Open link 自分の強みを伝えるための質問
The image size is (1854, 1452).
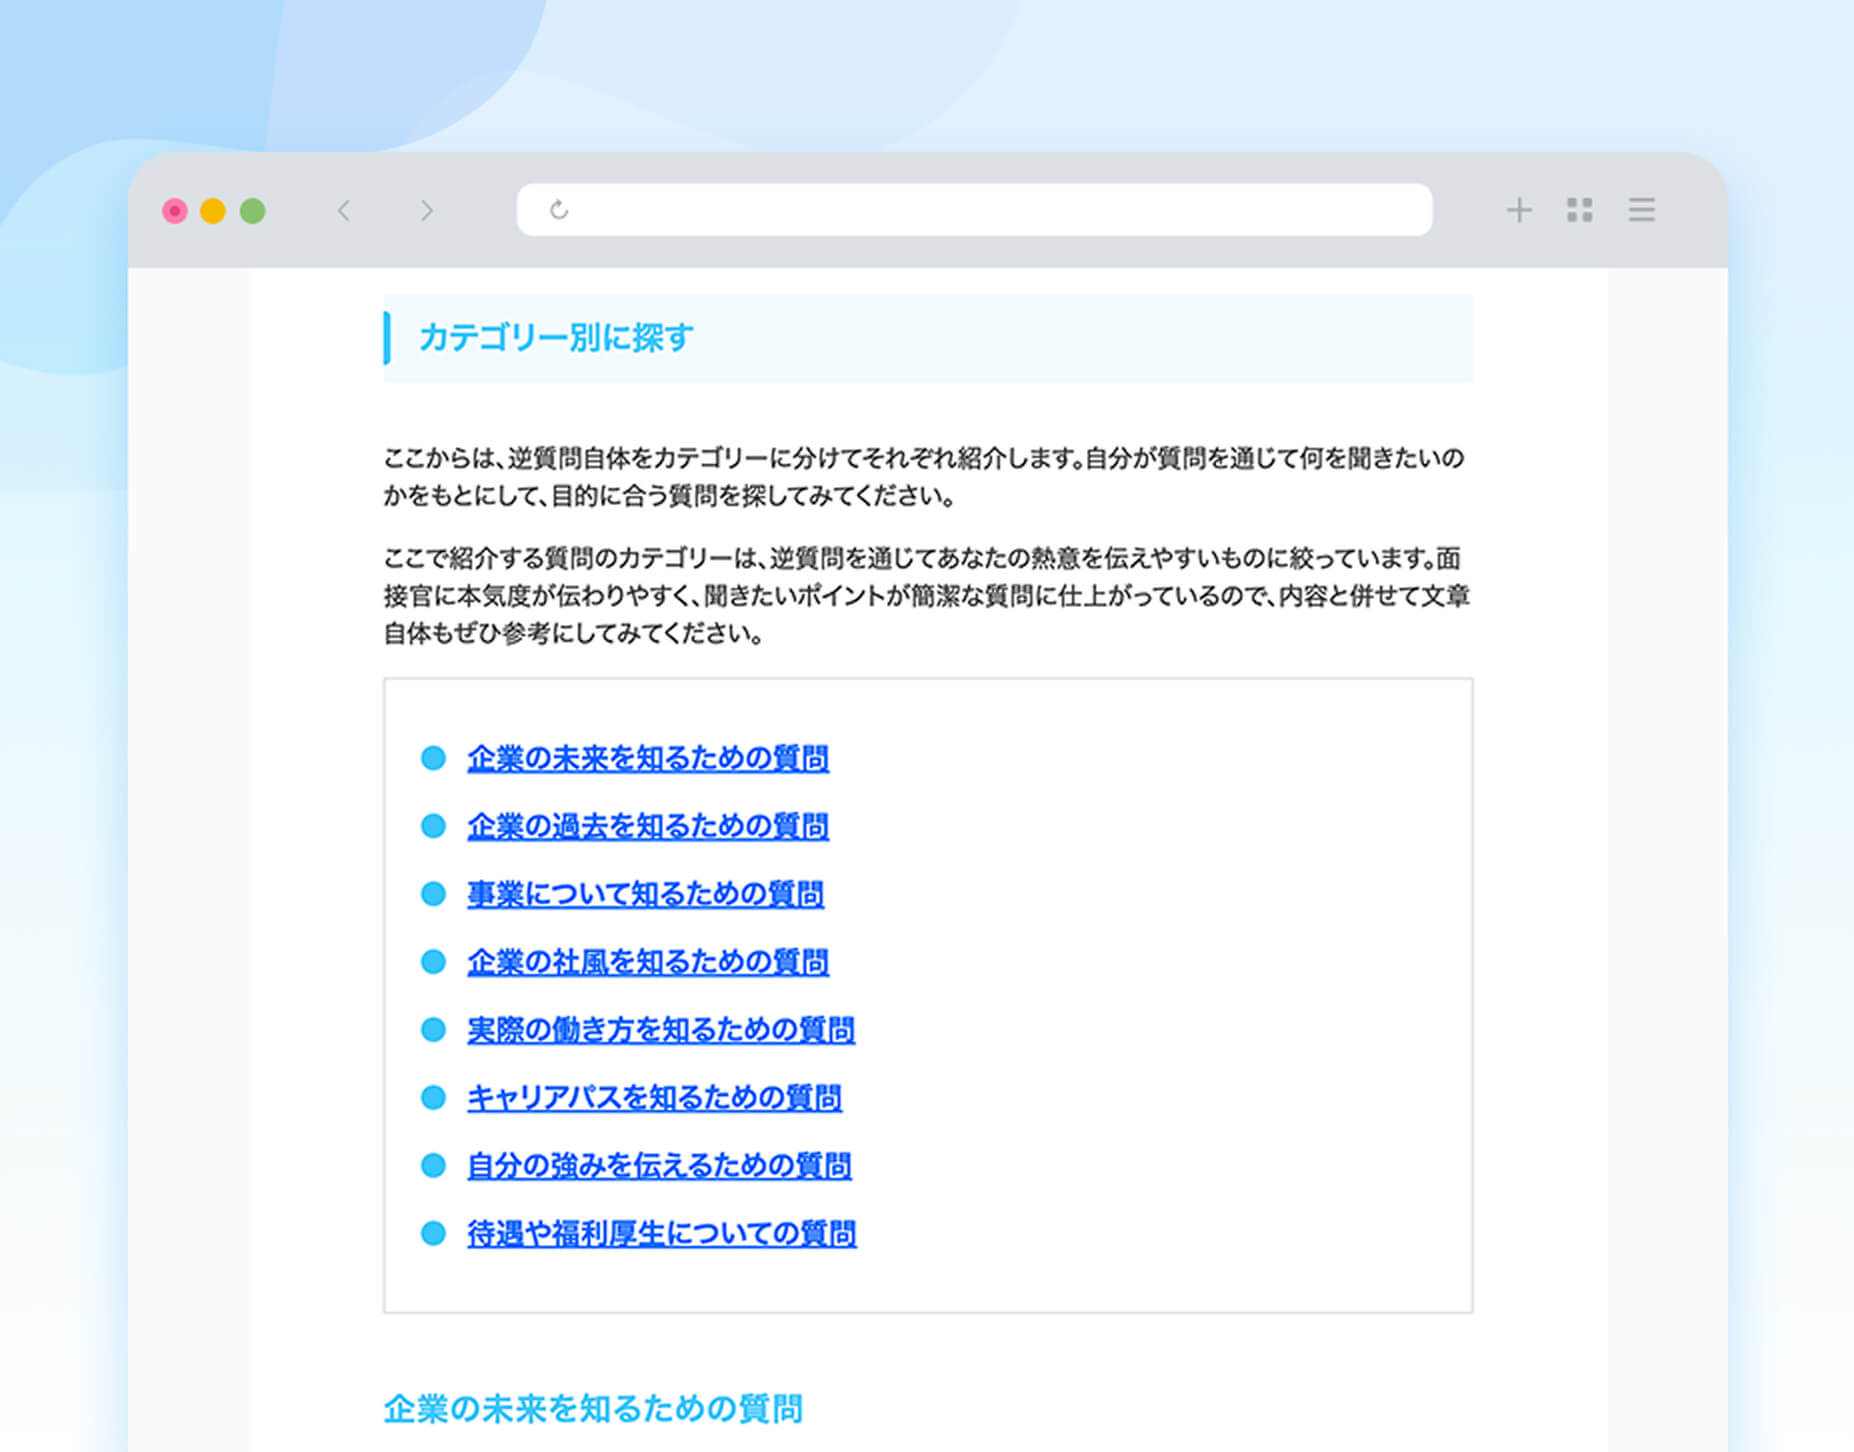(x=659, y=1166)
